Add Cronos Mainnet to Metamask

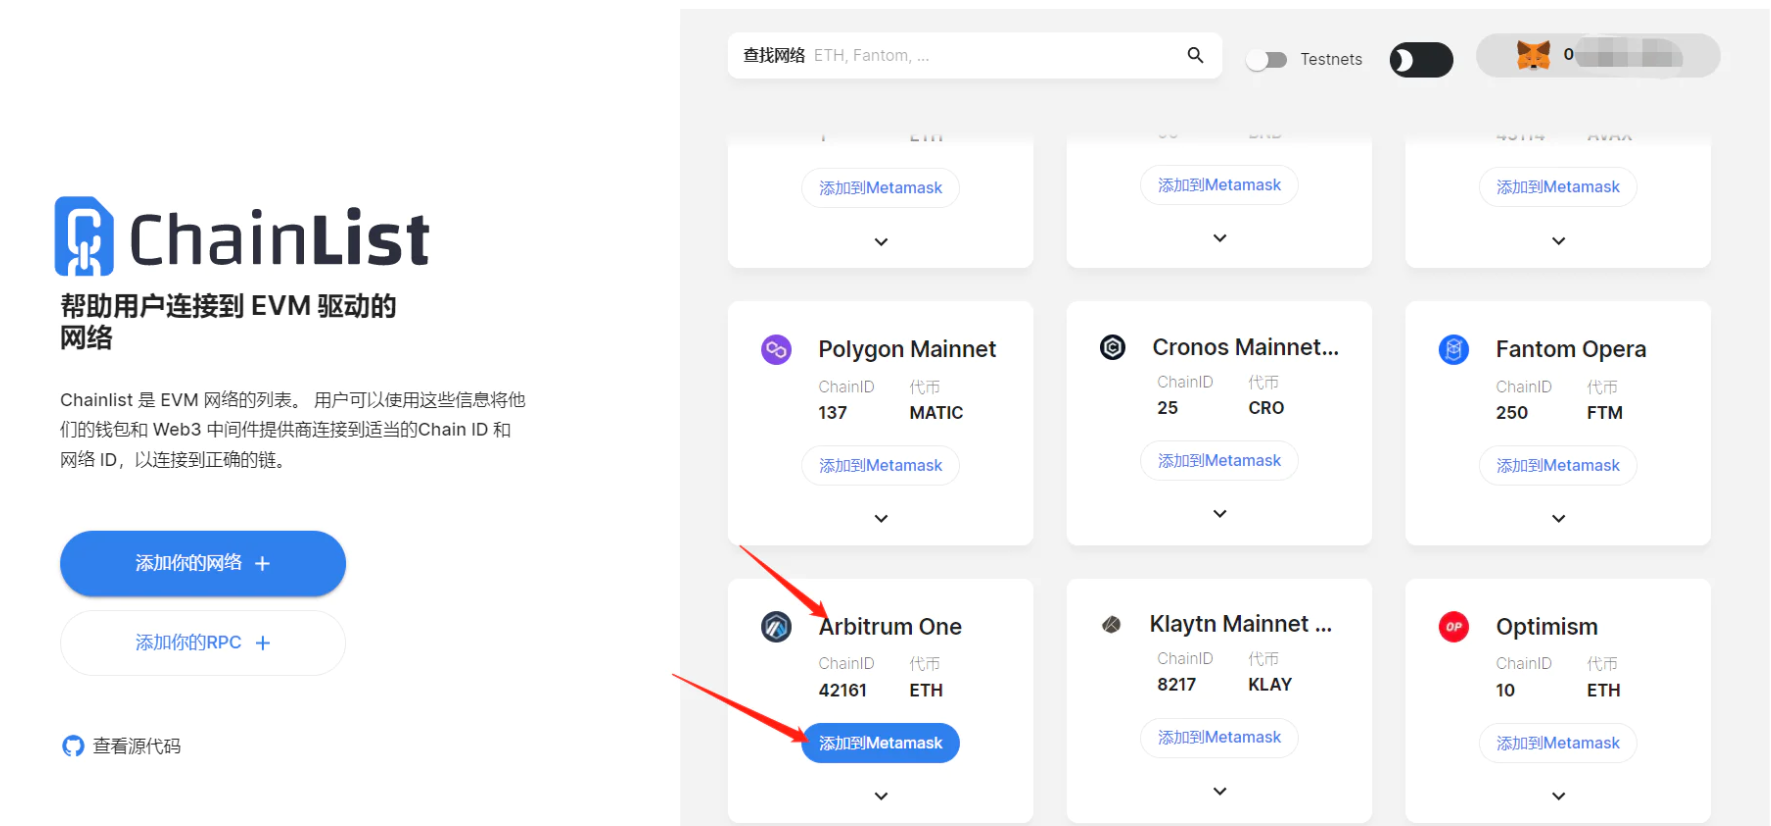pyautogui.click(x=1220, y=461)
